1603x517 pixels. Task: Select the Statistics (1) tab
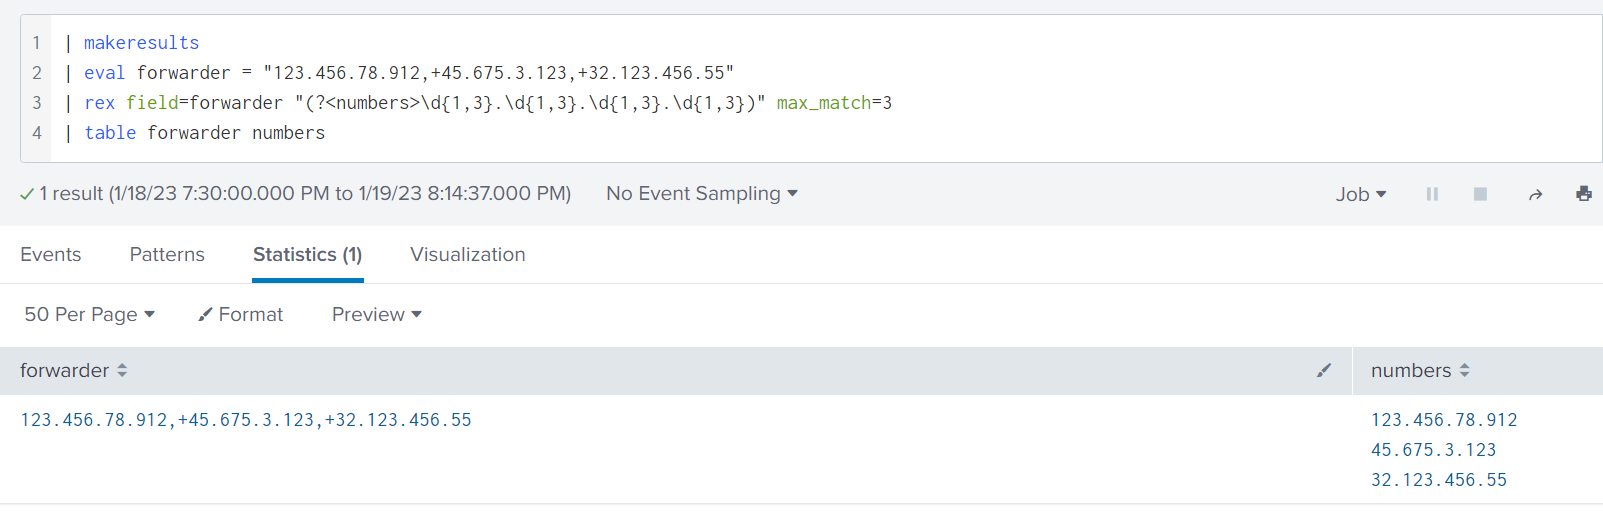(307, 255)
